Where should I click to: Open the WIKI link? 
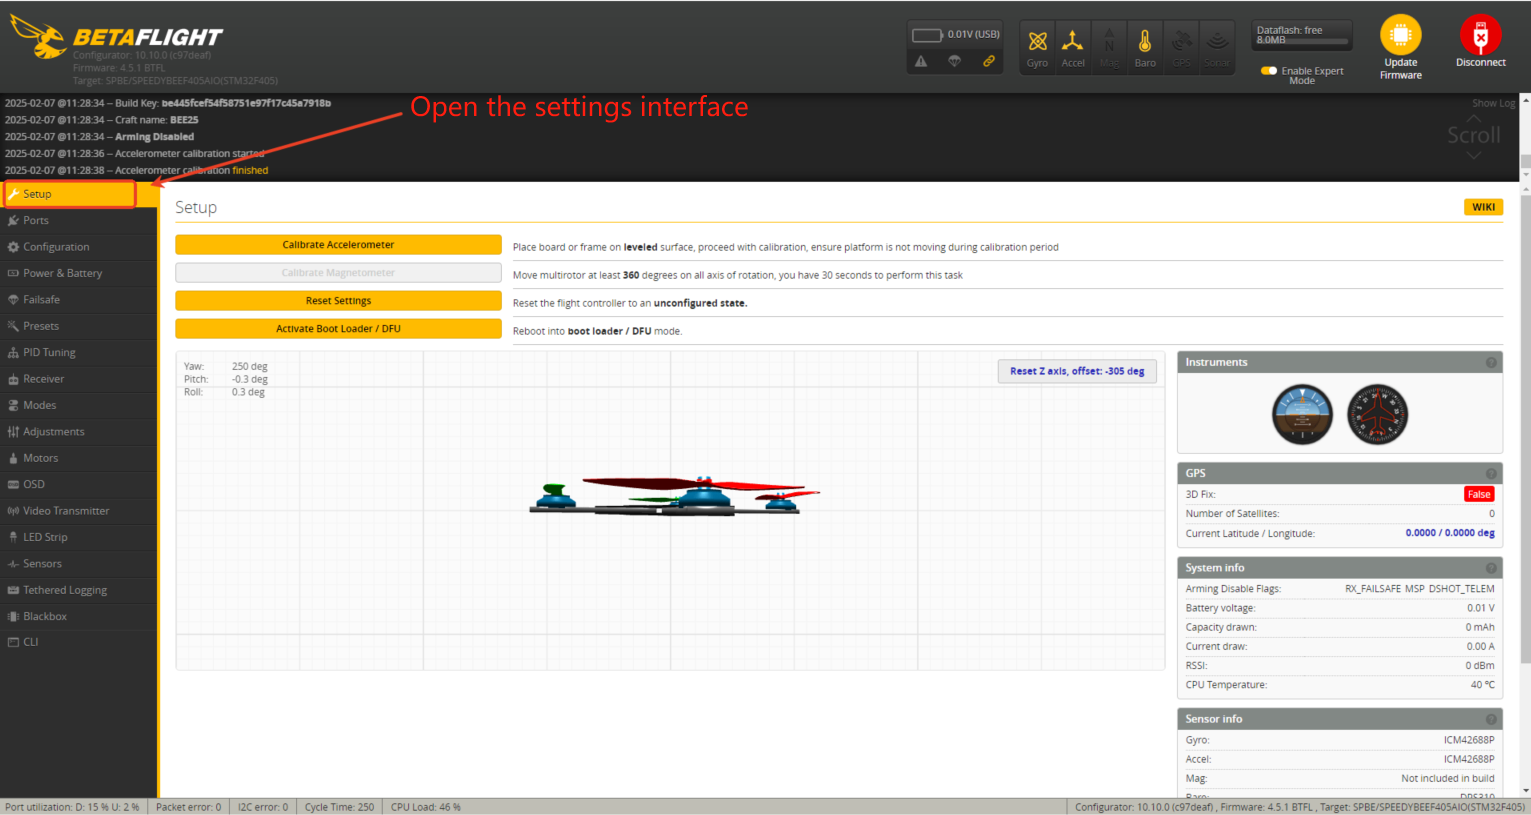pyautogui.click(x=1483, y=207)
